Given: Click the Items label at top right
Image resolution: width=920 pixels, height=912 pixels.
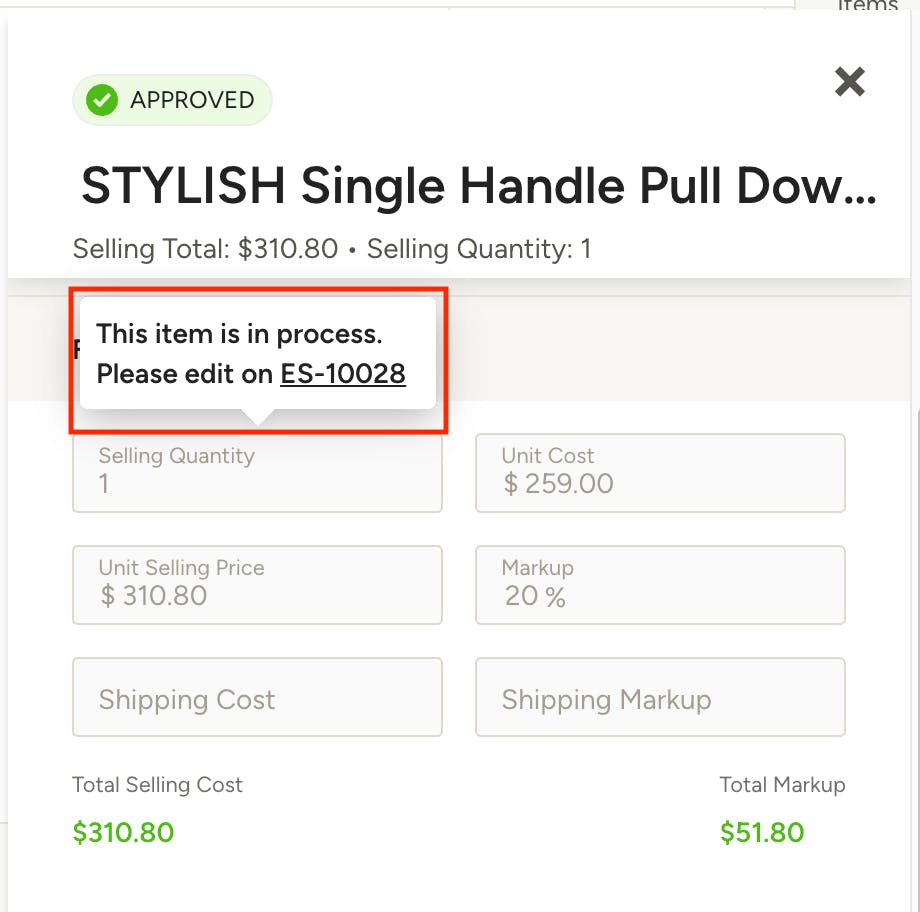Looking at the screenshot, I should 868,5.
